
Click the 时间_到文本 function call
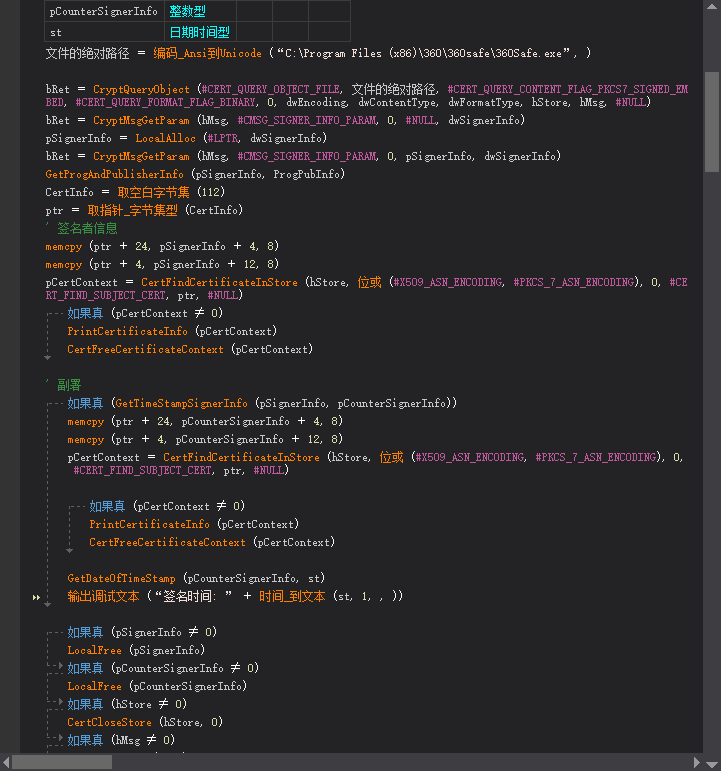click(x=292, y=596)
